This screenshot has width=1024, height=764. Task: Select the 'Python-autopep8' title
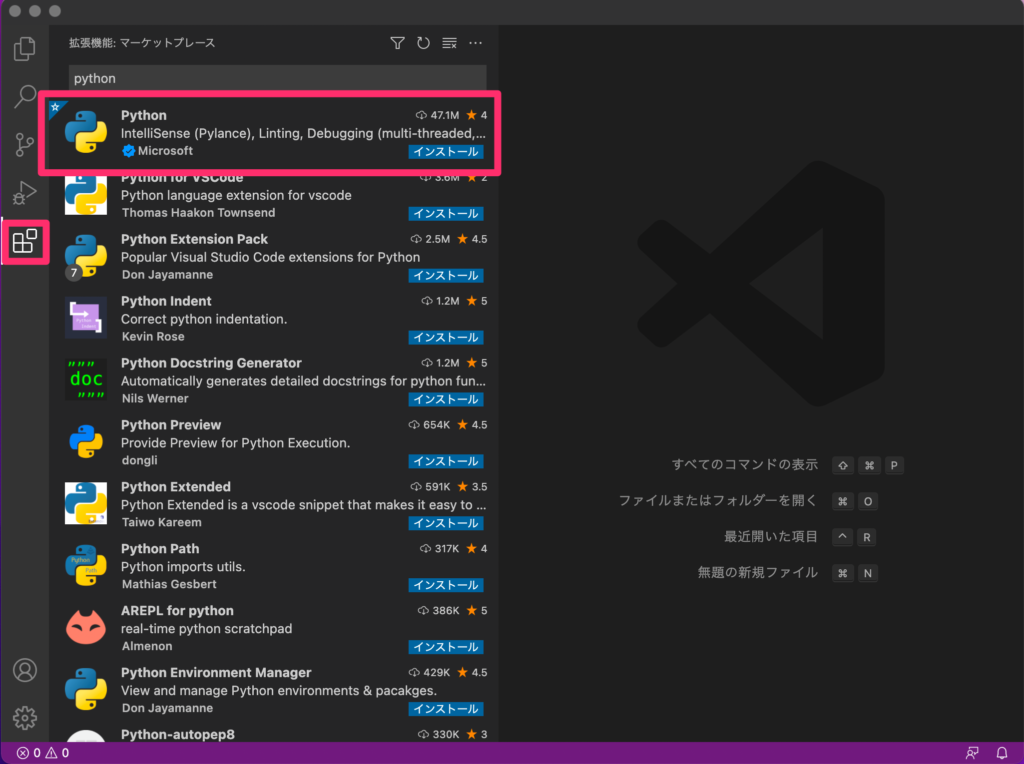click(x=178, y=735)
